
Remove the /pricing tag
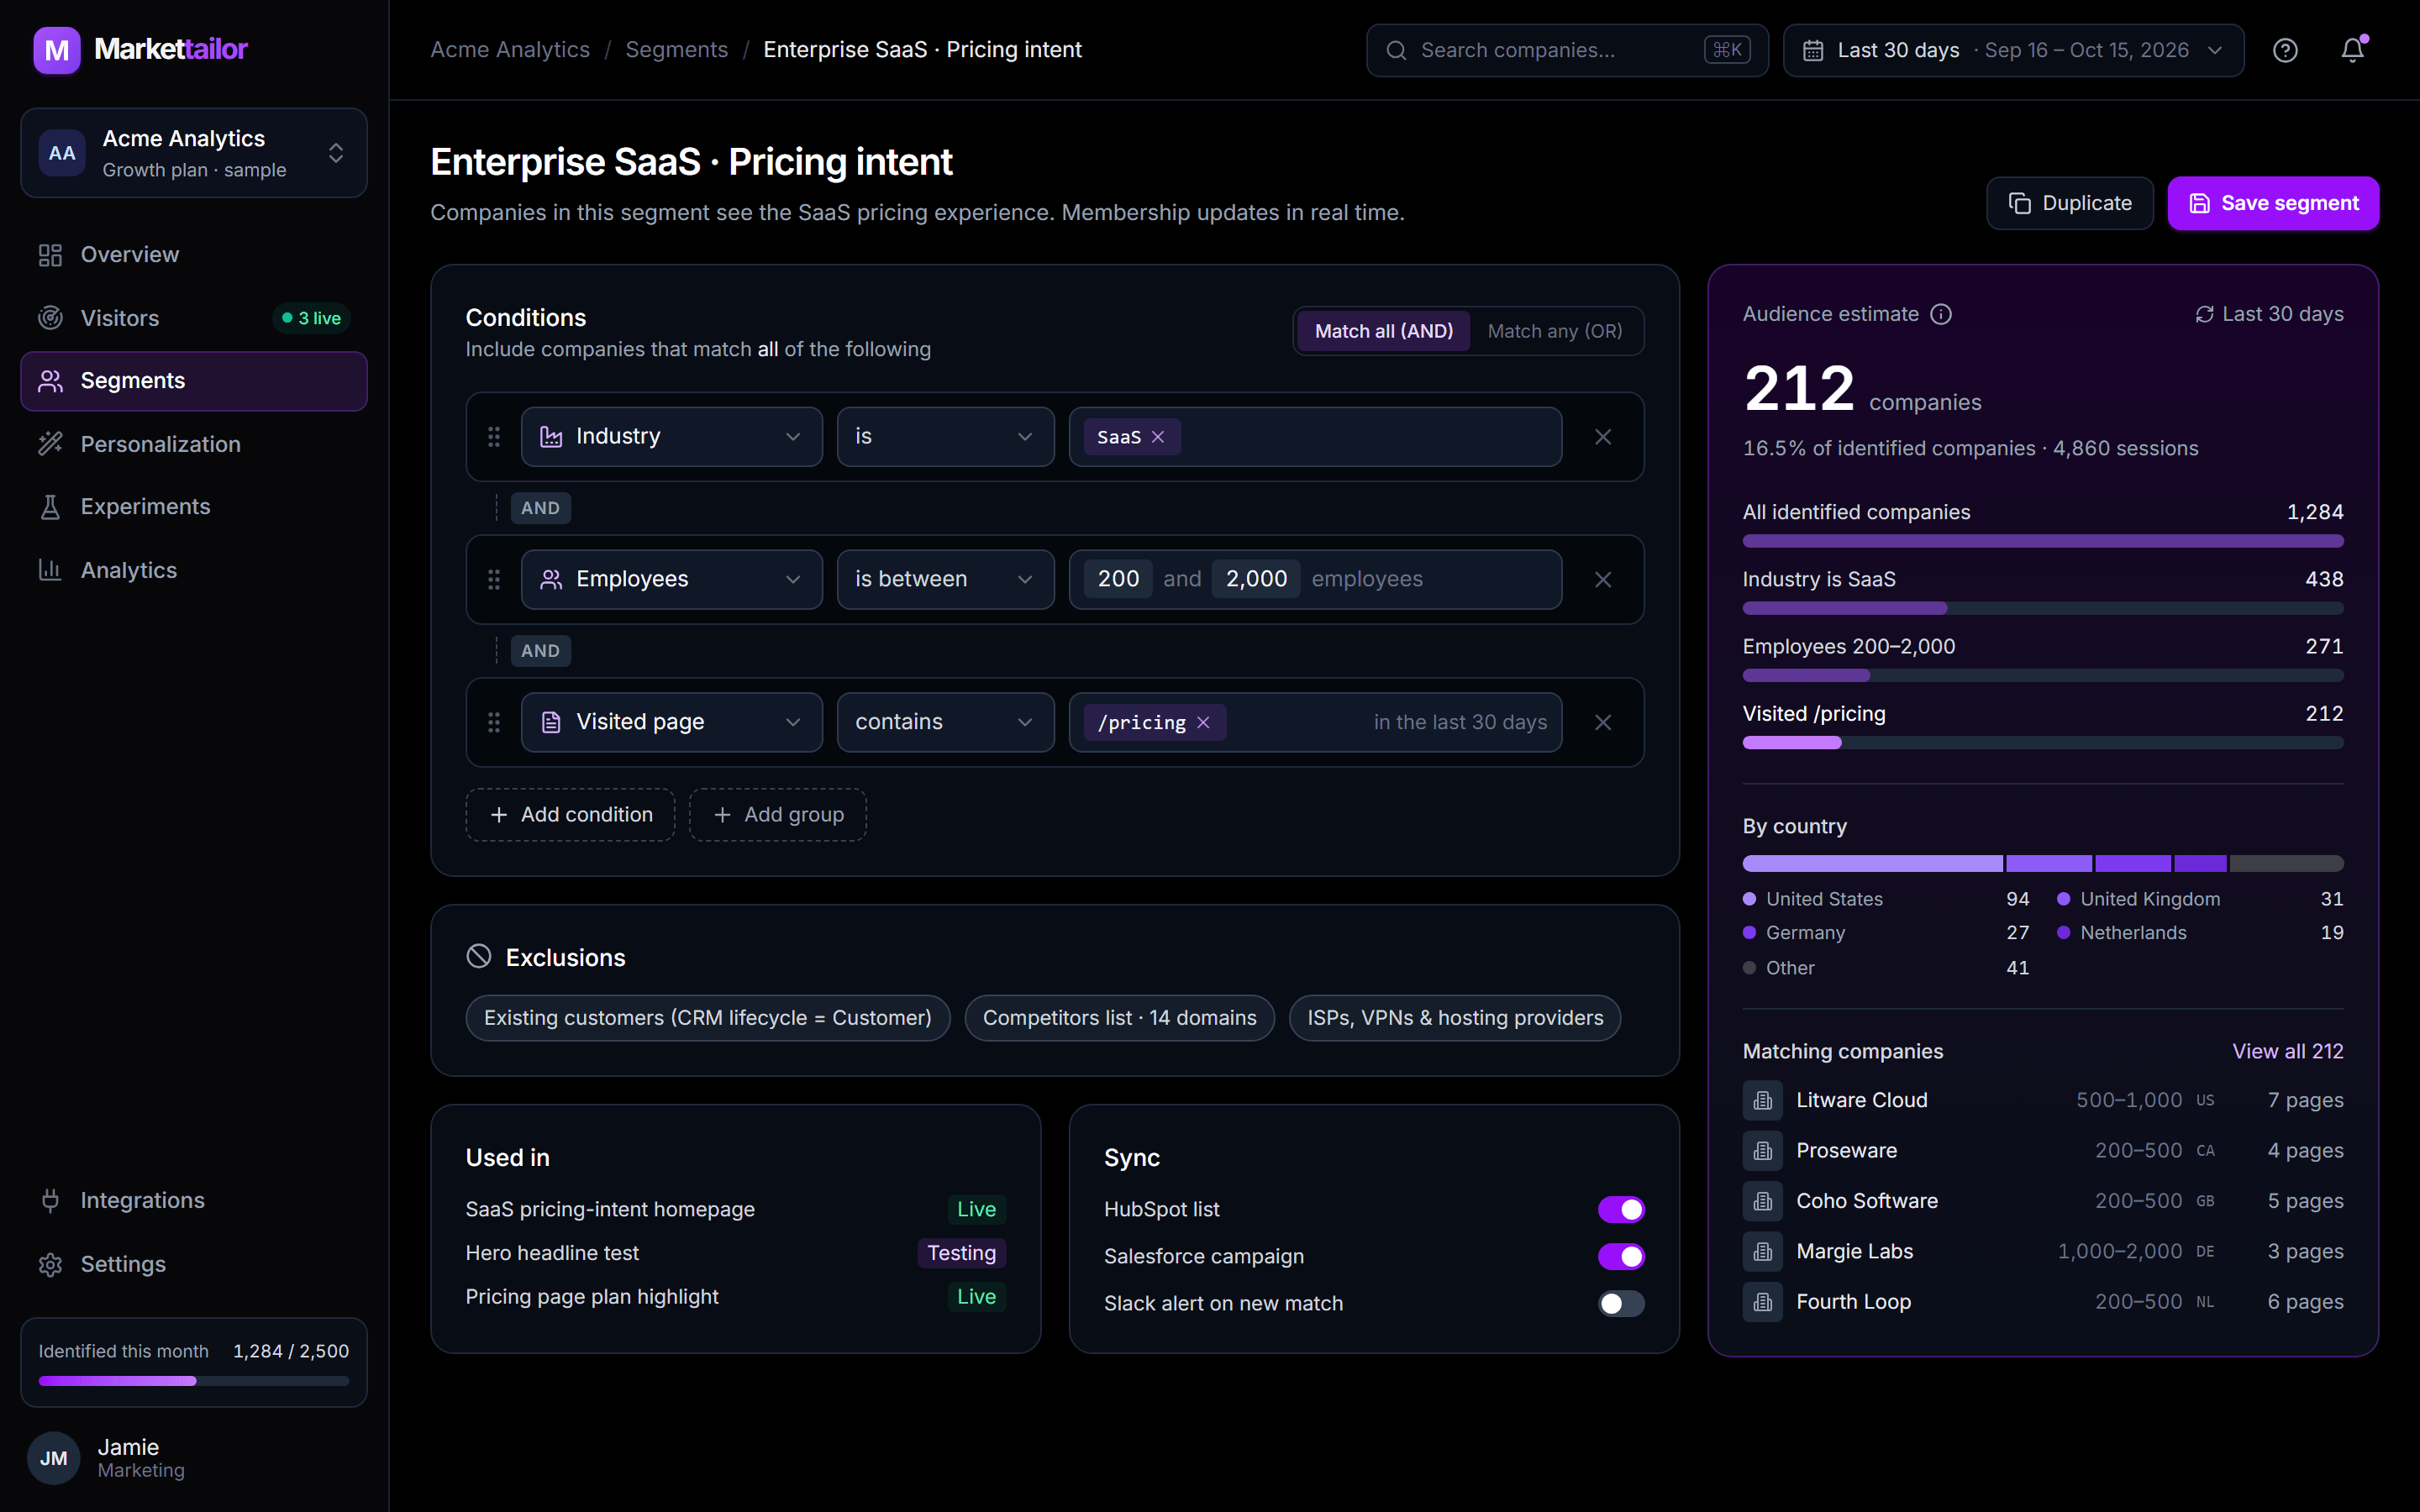tap(1203, 722)
